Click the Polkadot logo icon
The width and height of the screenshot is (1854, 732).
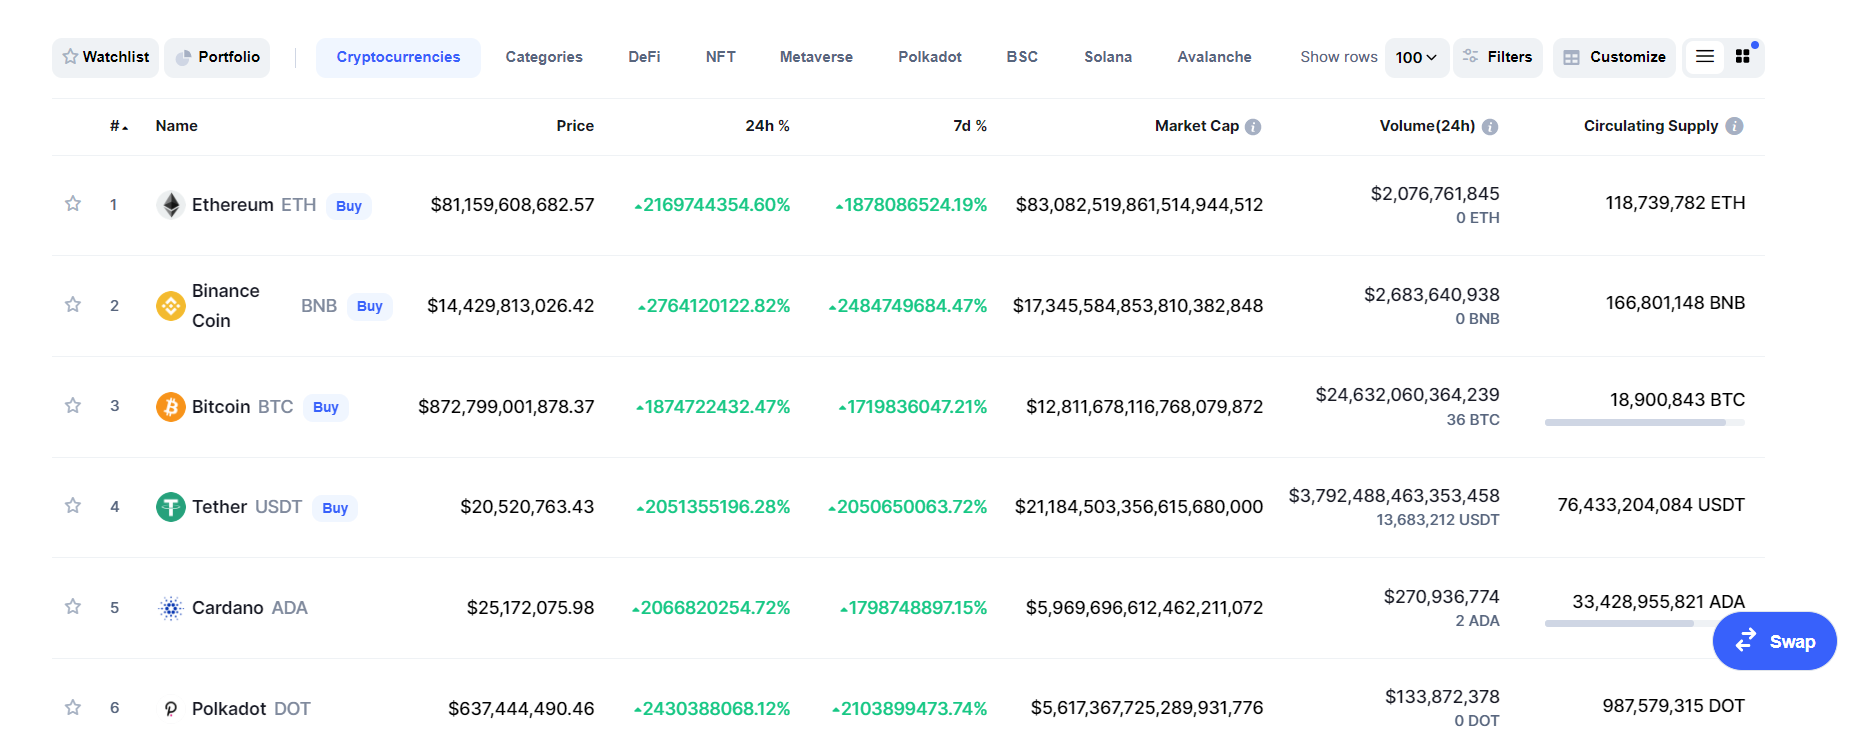click(x=171, y=709)
